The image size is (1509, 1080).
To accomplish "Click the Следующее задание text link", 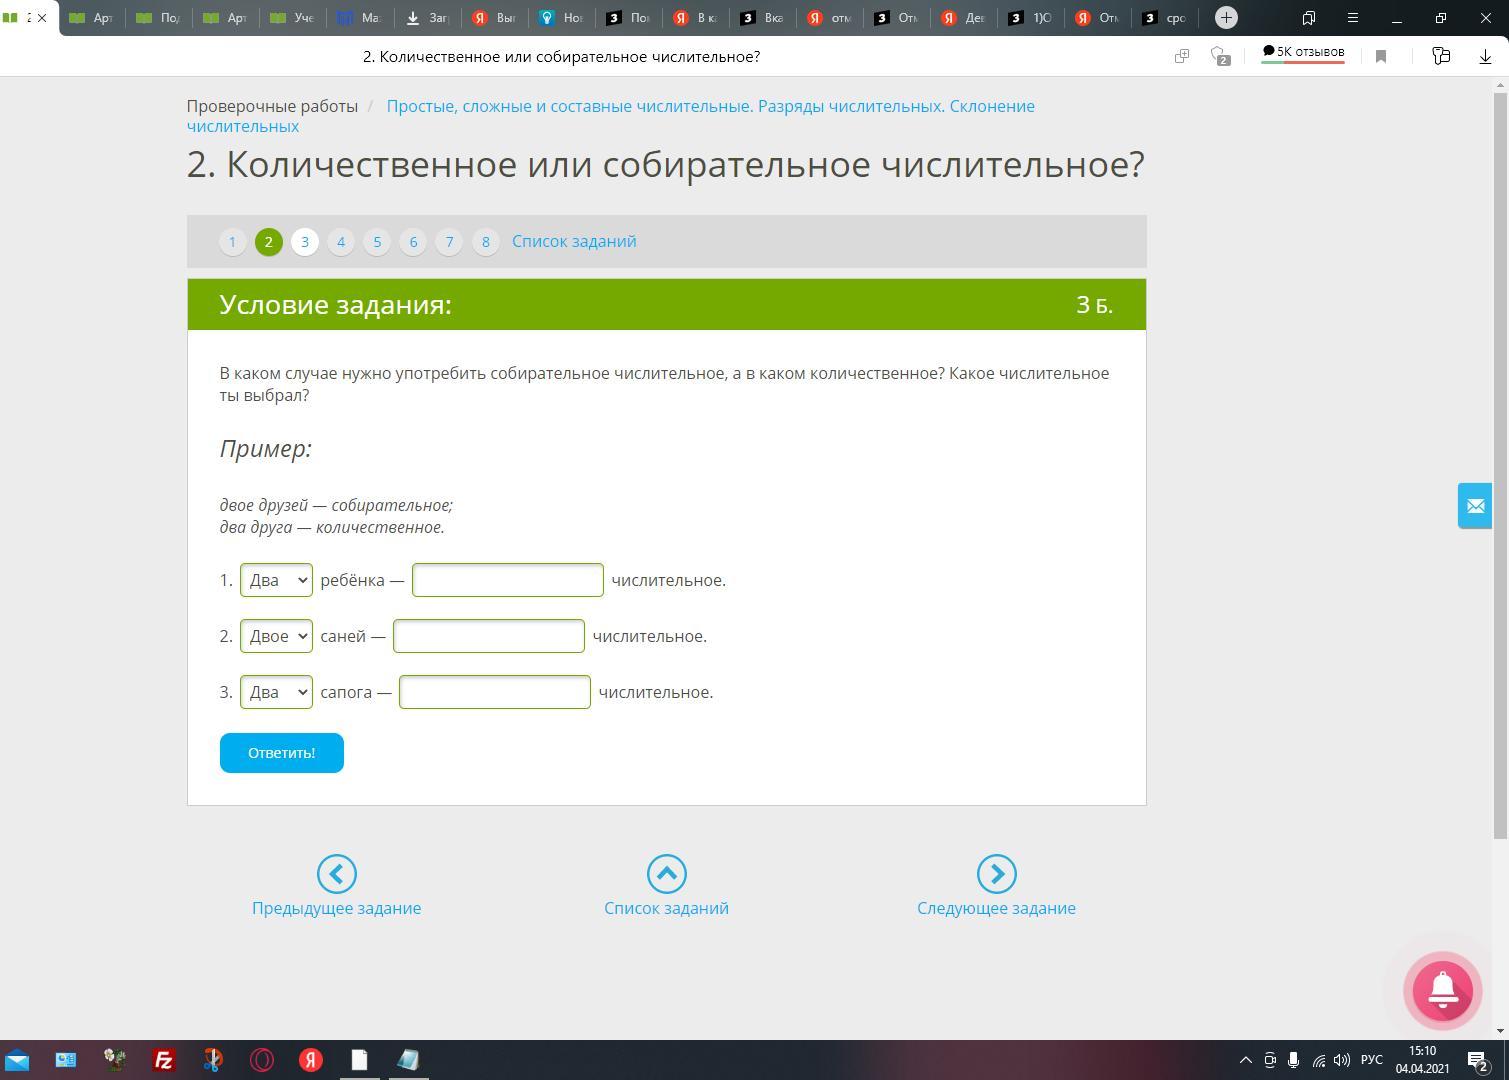I will [997, 908].
